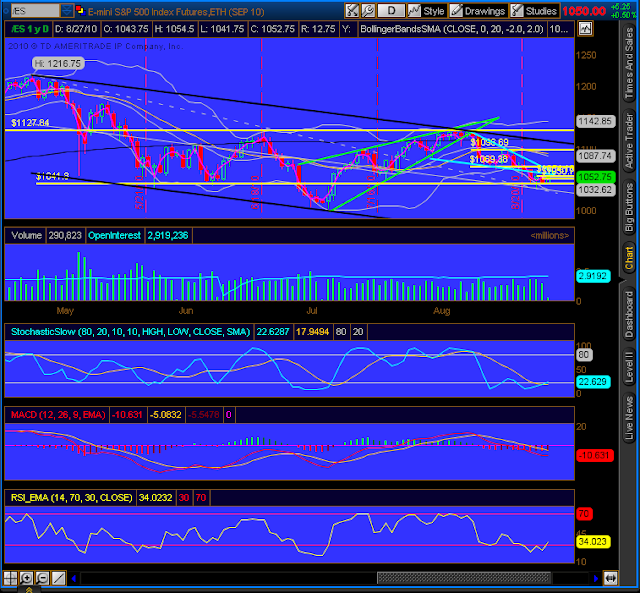This screenshot has height=593, width=640.
Task: Click the red 1050.00 last price in the header
Action: pyautogui.click(x=584, y=11)
